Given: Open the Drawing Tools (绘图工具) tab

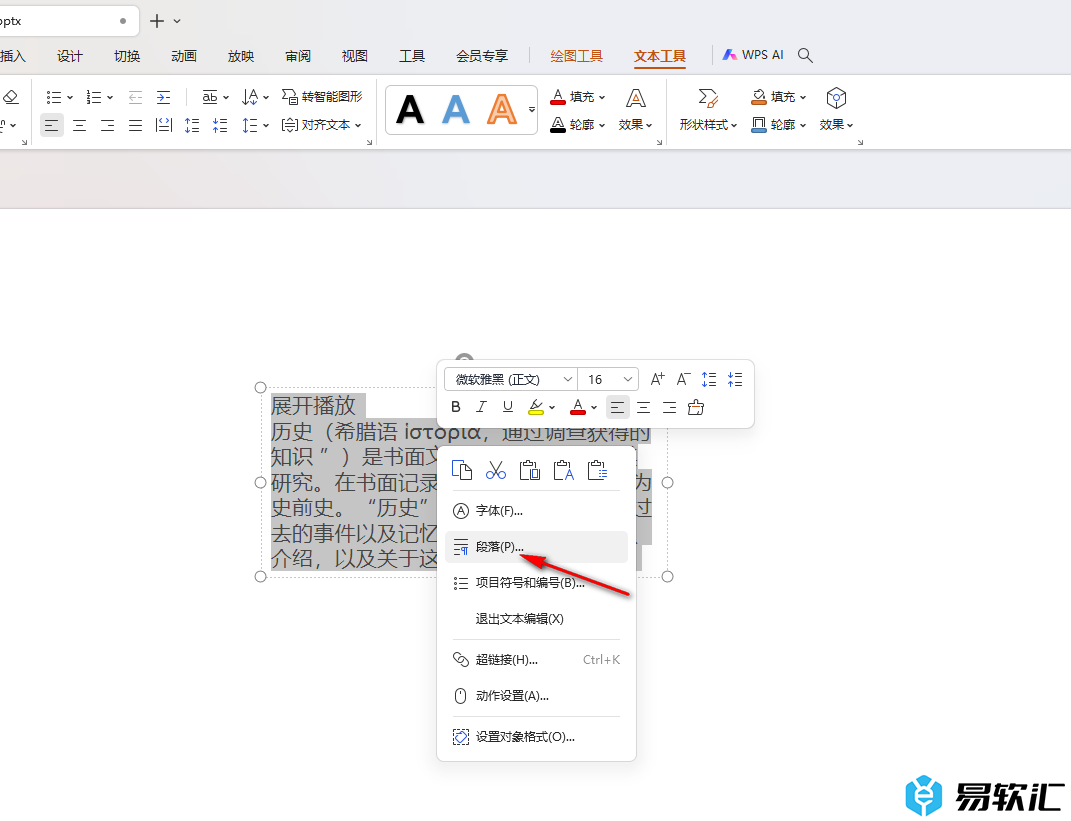Looking at the screenshot, I should [x=576, y=56].
